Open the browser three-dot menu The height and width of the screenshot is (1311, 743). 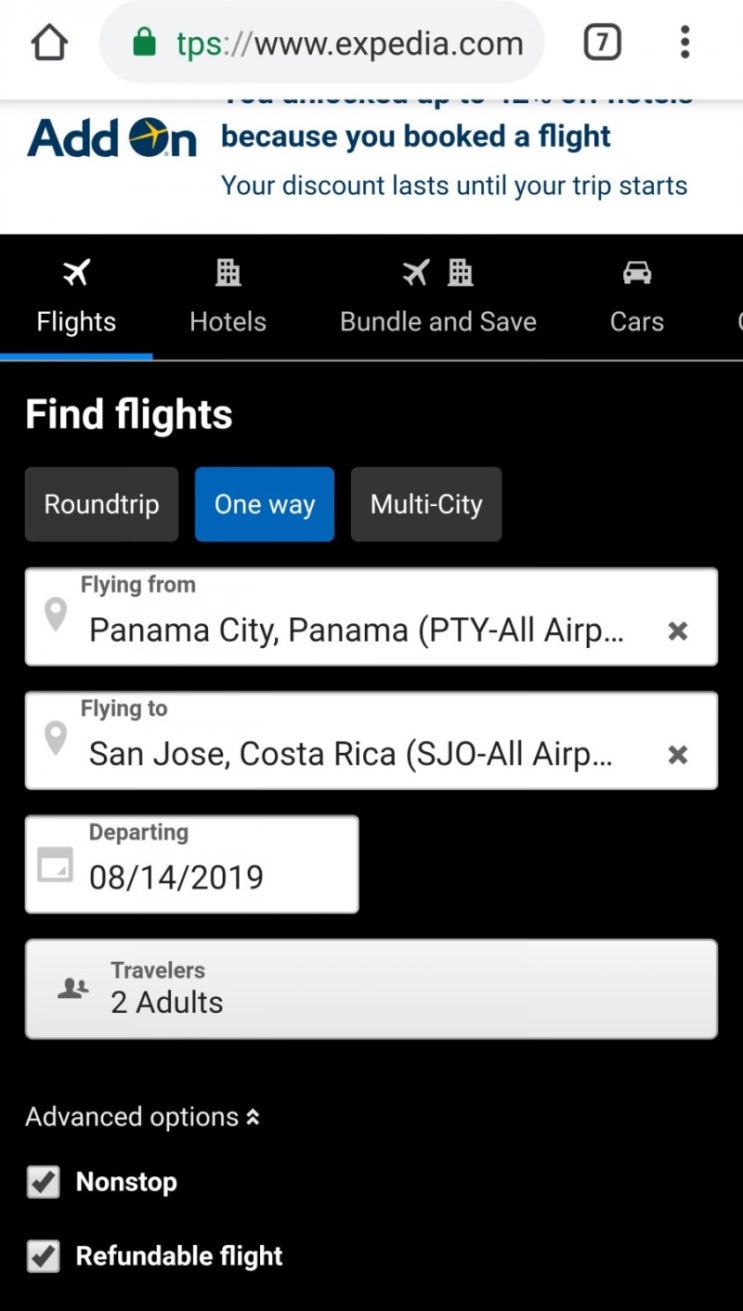pyautogui.click(x=685, y=43)
